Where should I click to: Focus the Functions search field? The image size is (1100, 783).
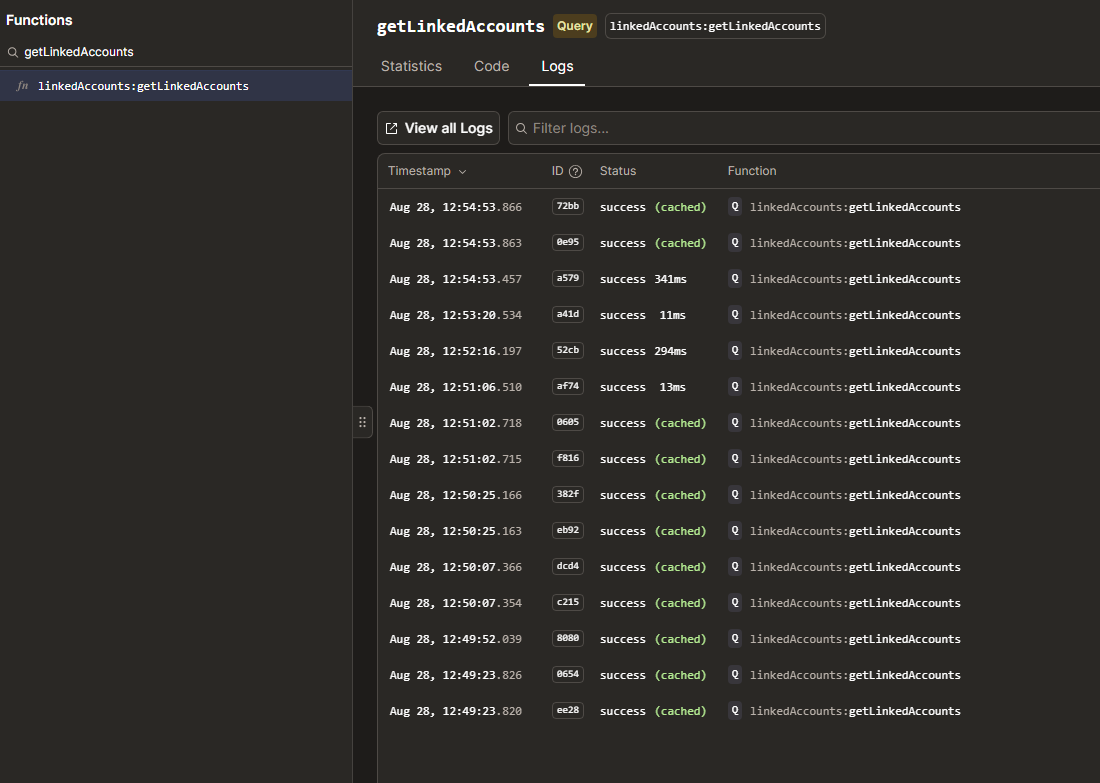tap(176, 52)
